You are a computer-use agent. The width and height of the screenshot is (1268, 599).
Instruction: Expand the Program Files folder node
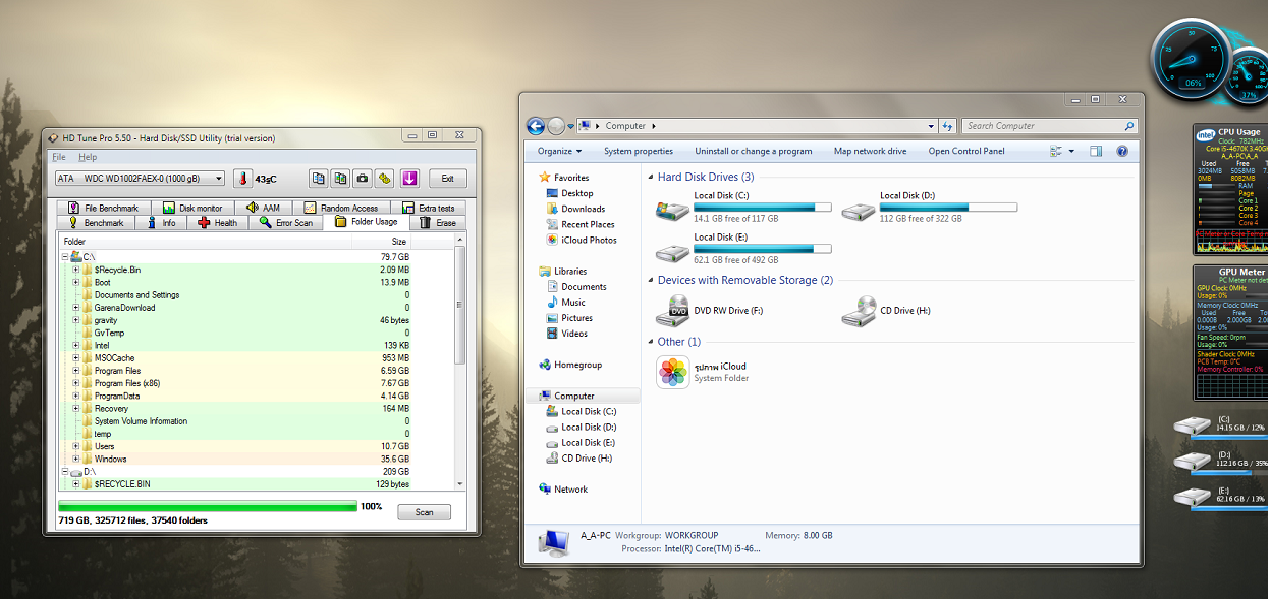[x=75, y=371]
